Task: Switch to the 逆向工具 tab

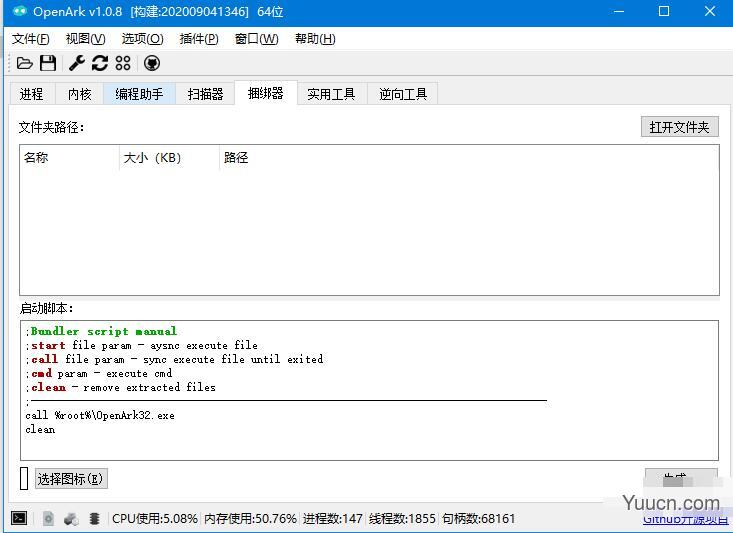Action: pyautogui.click(x=403, y=94)
